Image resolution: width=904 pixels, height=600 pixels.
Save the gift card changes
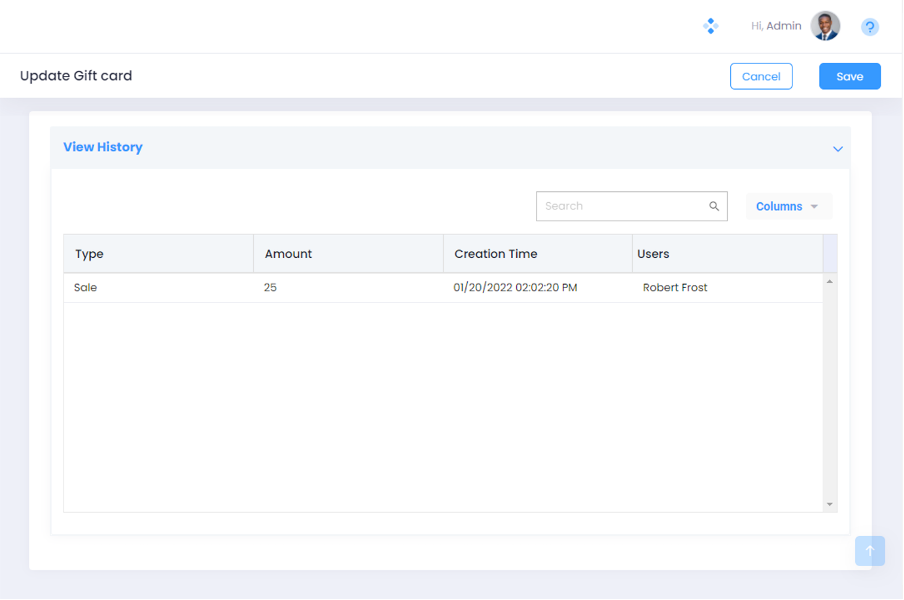849,76
